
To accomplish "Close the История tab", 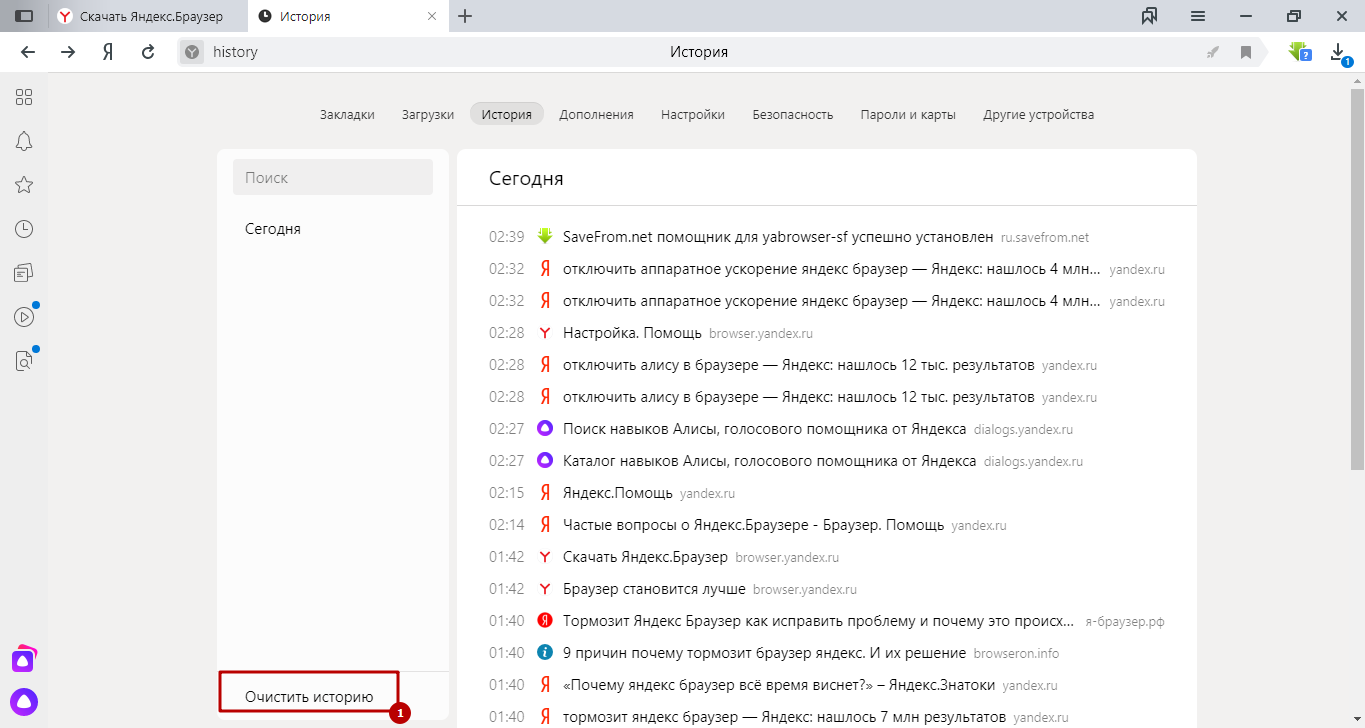I will [432, 16].
